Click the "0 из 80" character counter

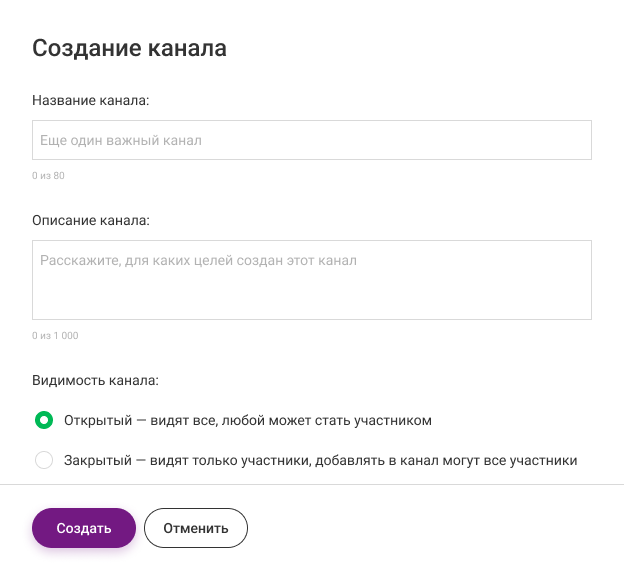48,176
